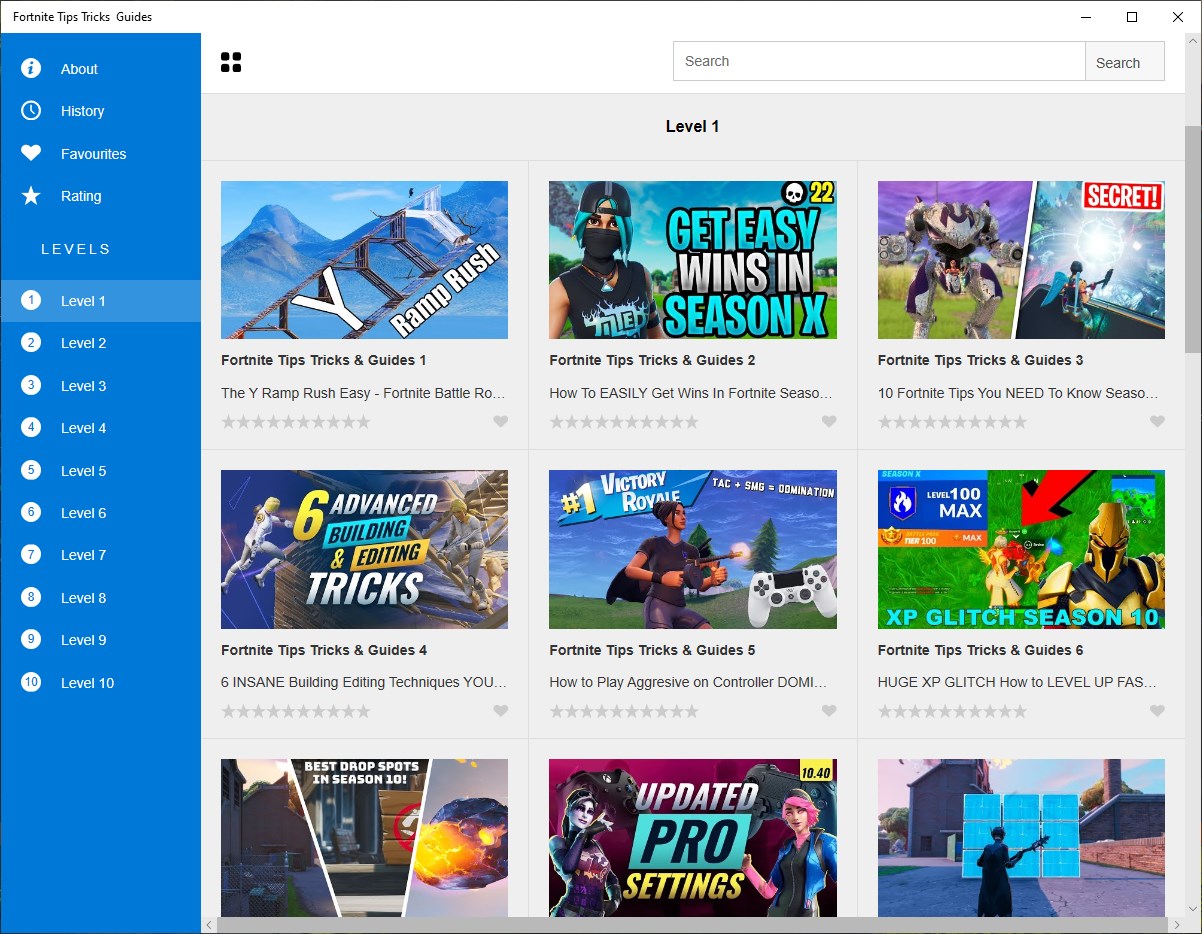Select the number 5 circle for Level 5
The width and height of the screenshot is (1202, 934).
31,470
